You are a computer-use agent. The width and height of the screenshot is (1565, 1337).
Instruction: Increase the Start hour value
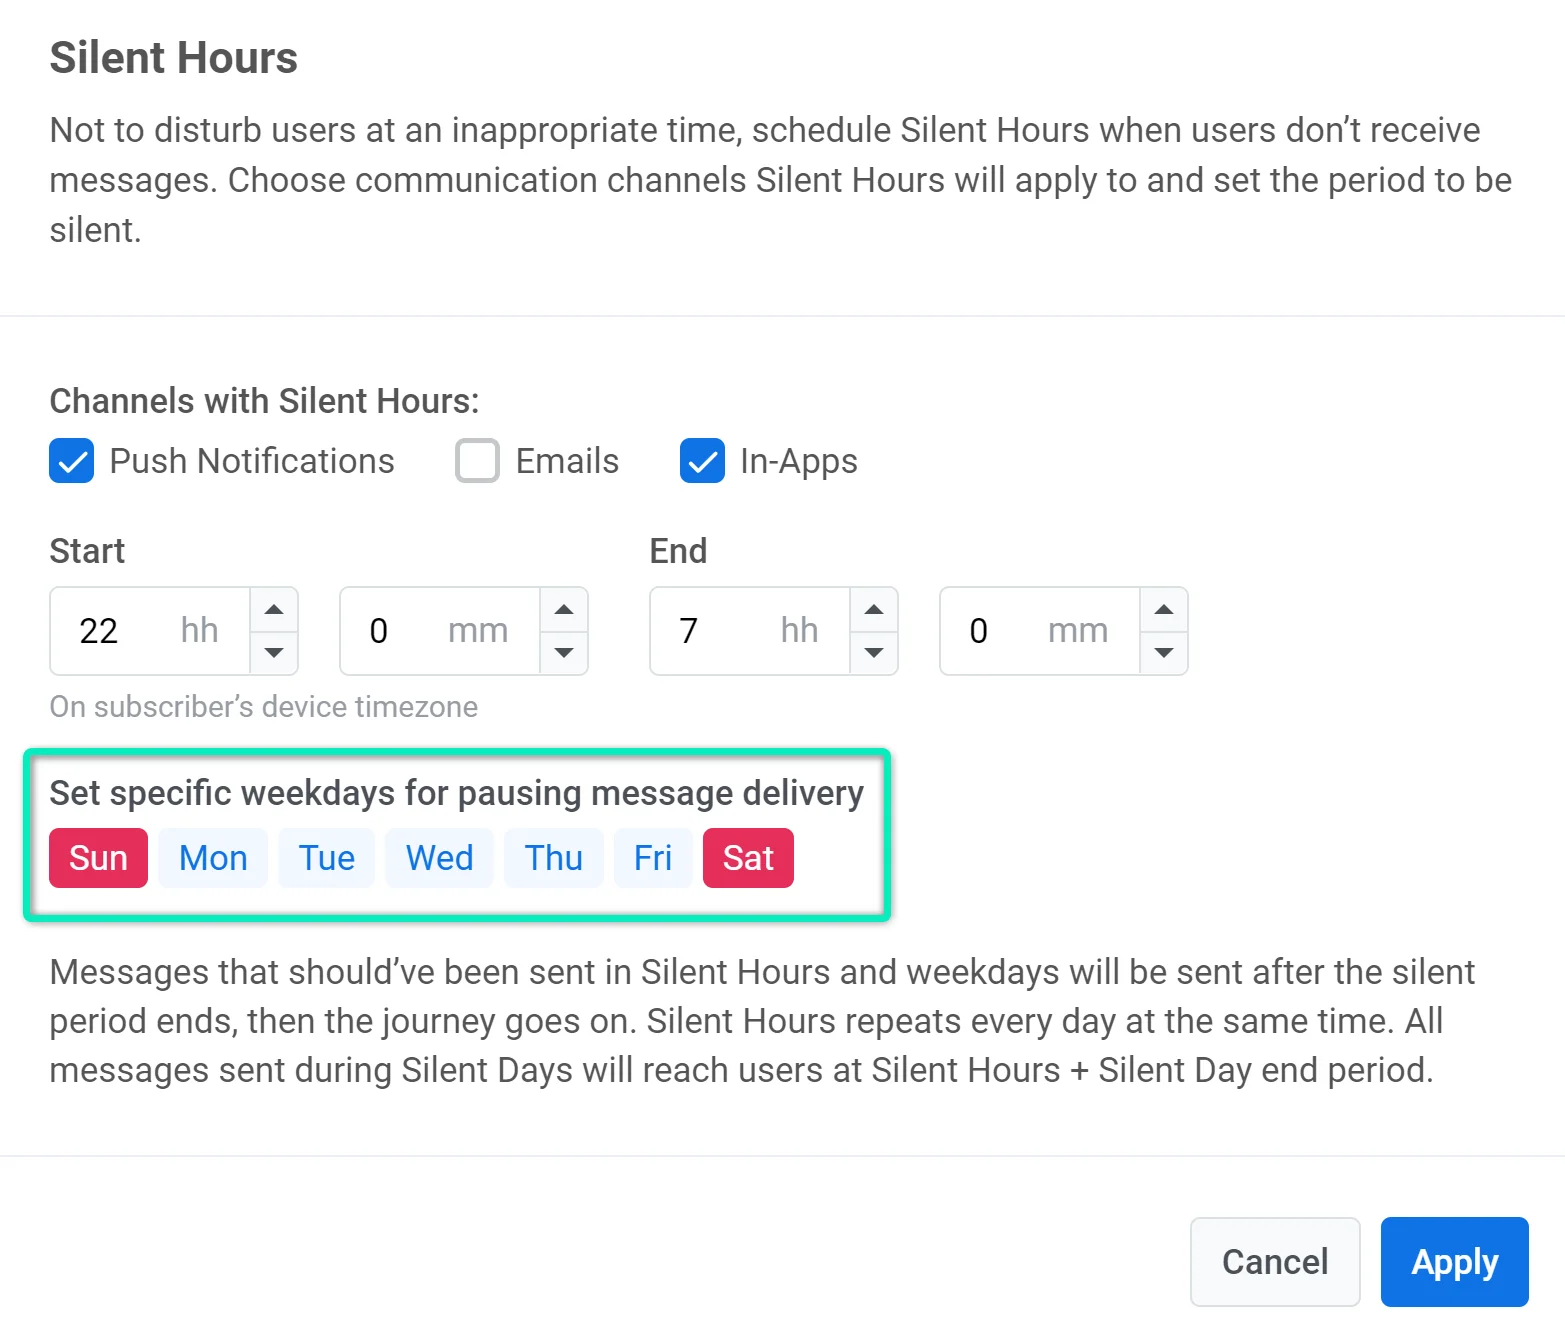(x=274, y=610)
